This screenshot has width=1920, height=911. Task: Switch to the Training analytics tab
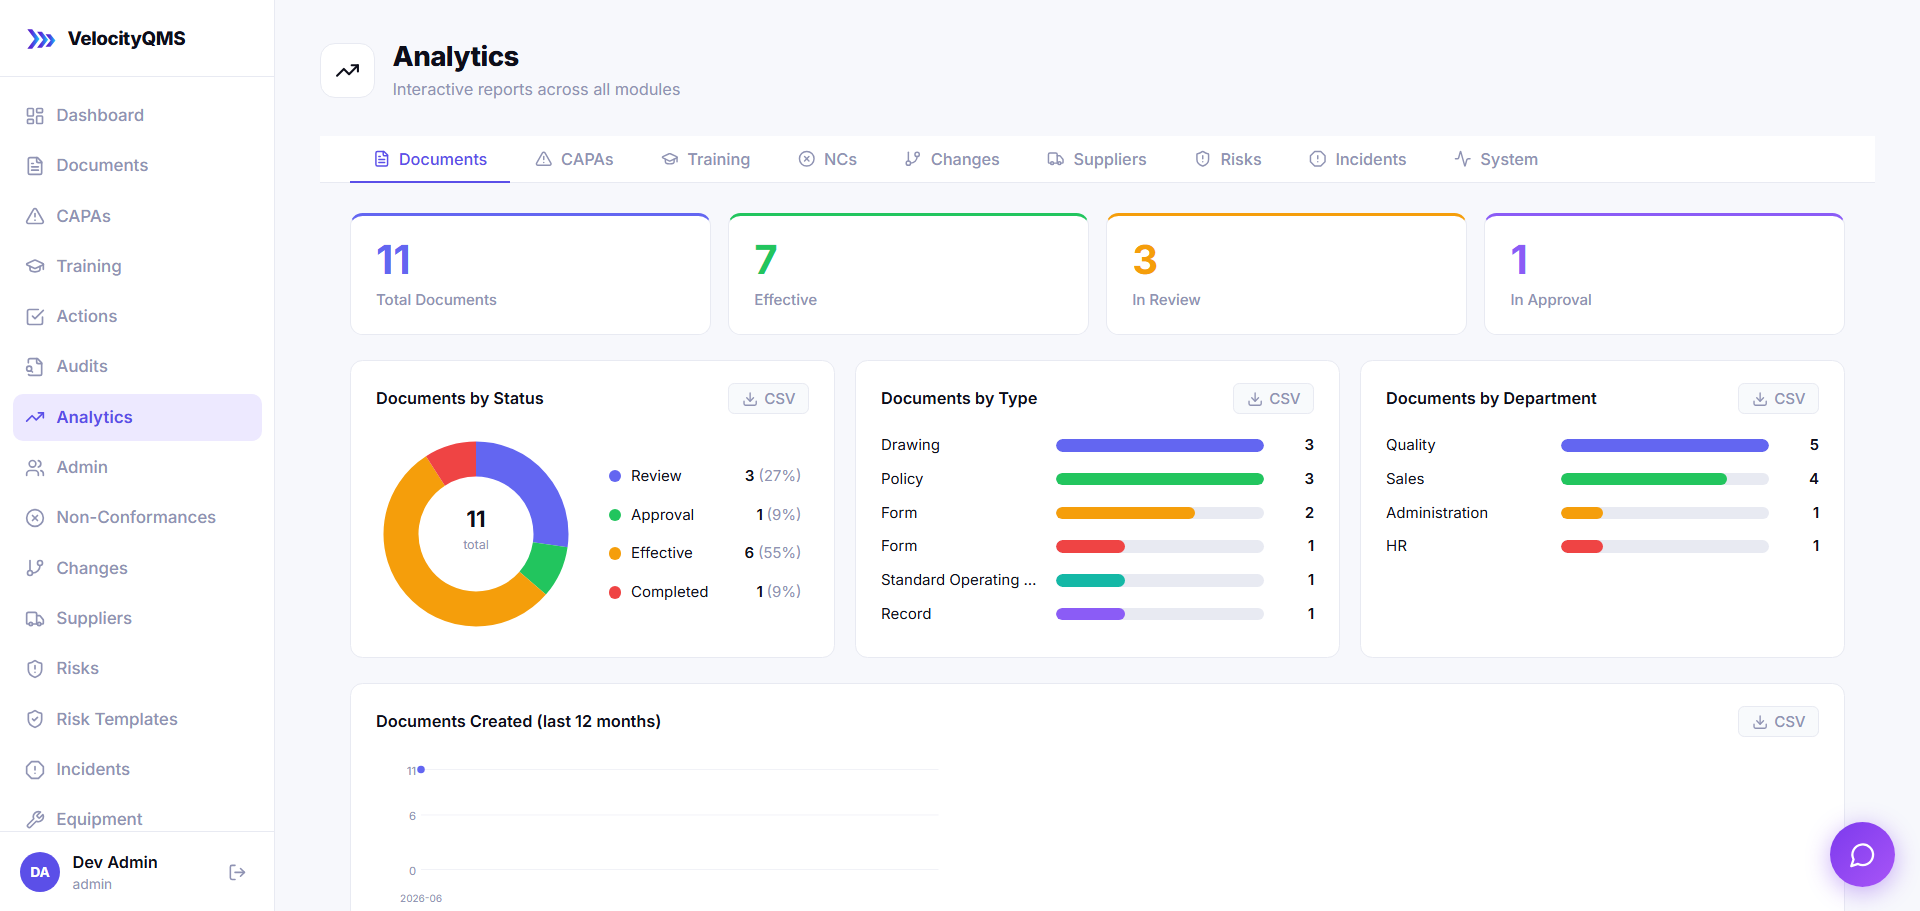pyautogui.click(x=706, y=159)
